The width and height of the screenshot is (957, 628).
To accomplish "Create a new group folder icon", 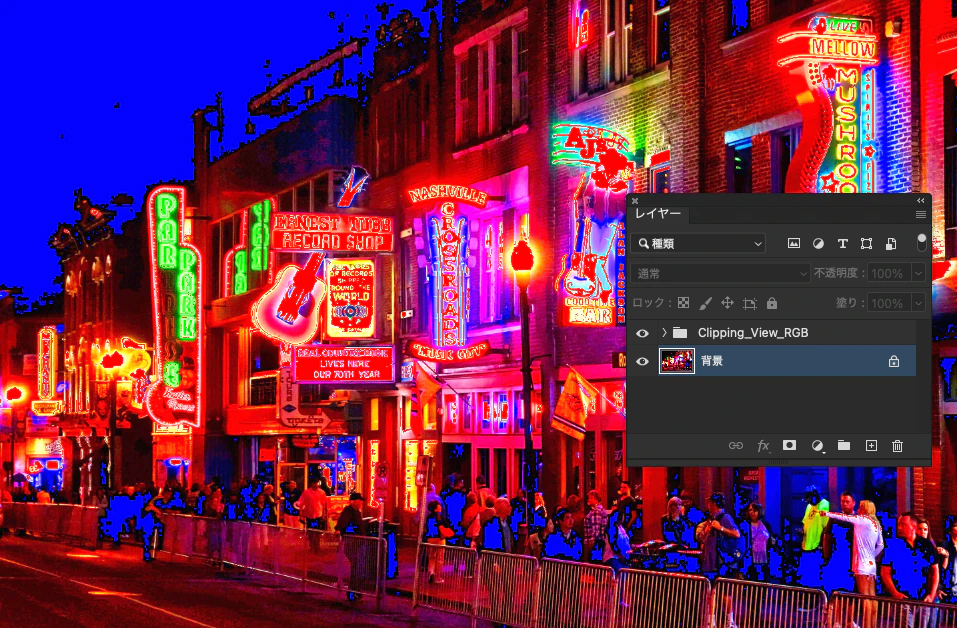I will coord(844,446).
